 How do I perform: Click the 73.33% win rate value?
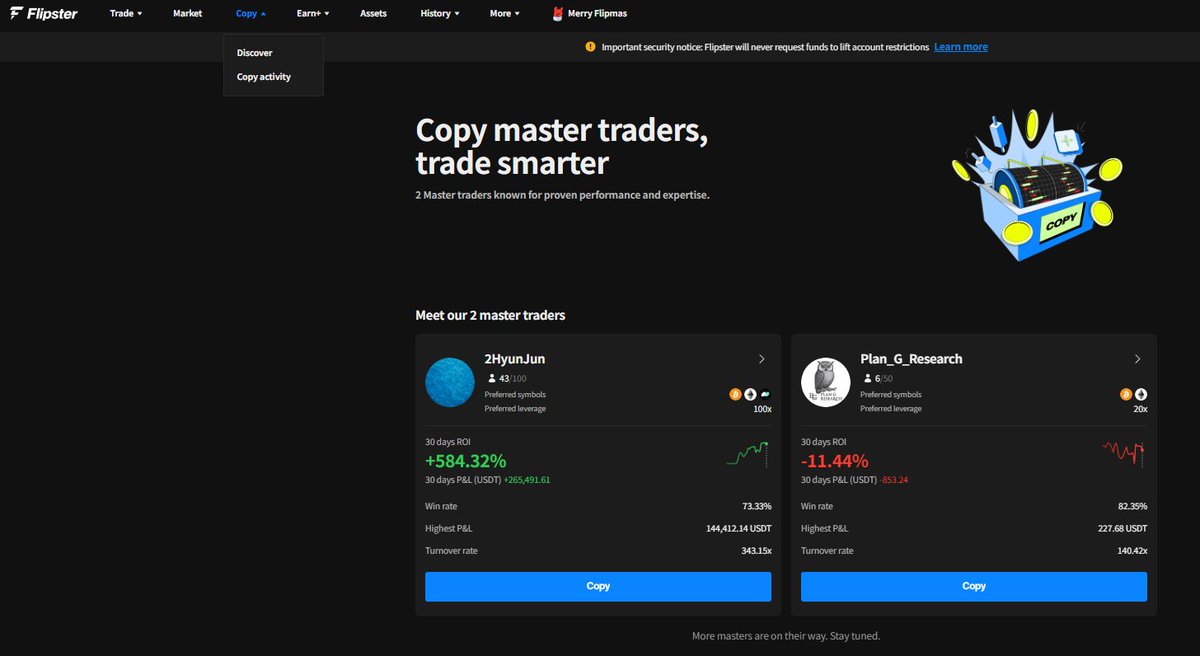(757, 506)
